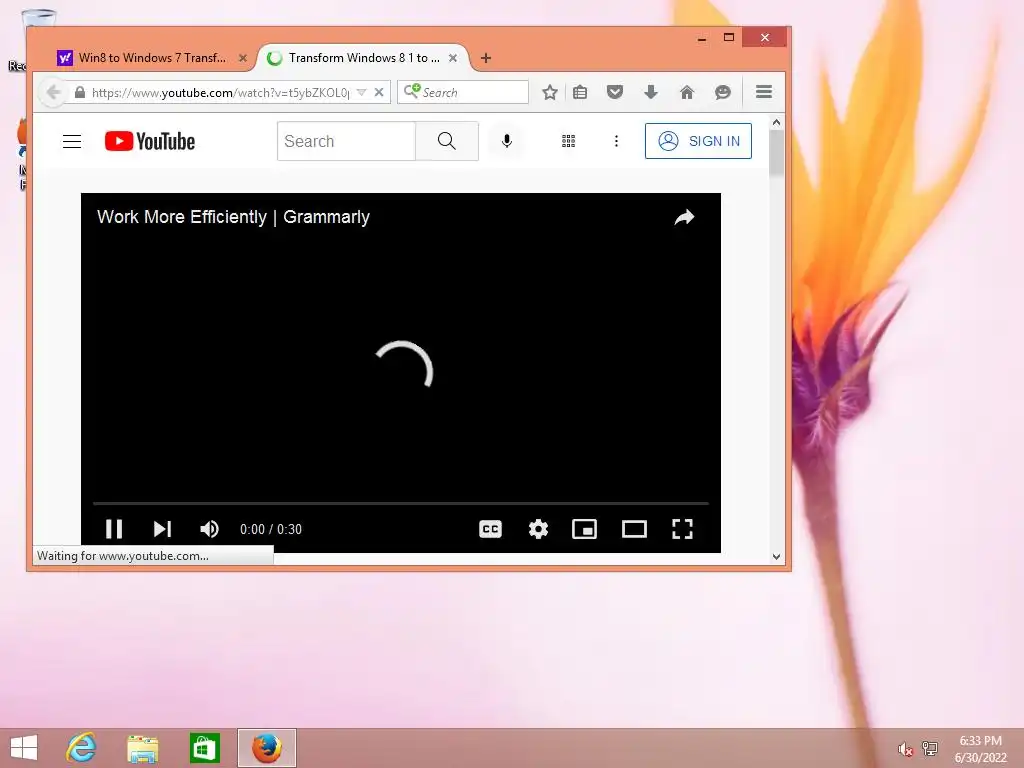Save page to Pocket
Image resolution: width=1024 pixels, height=768 pixels.
click(x=615, y=92)
